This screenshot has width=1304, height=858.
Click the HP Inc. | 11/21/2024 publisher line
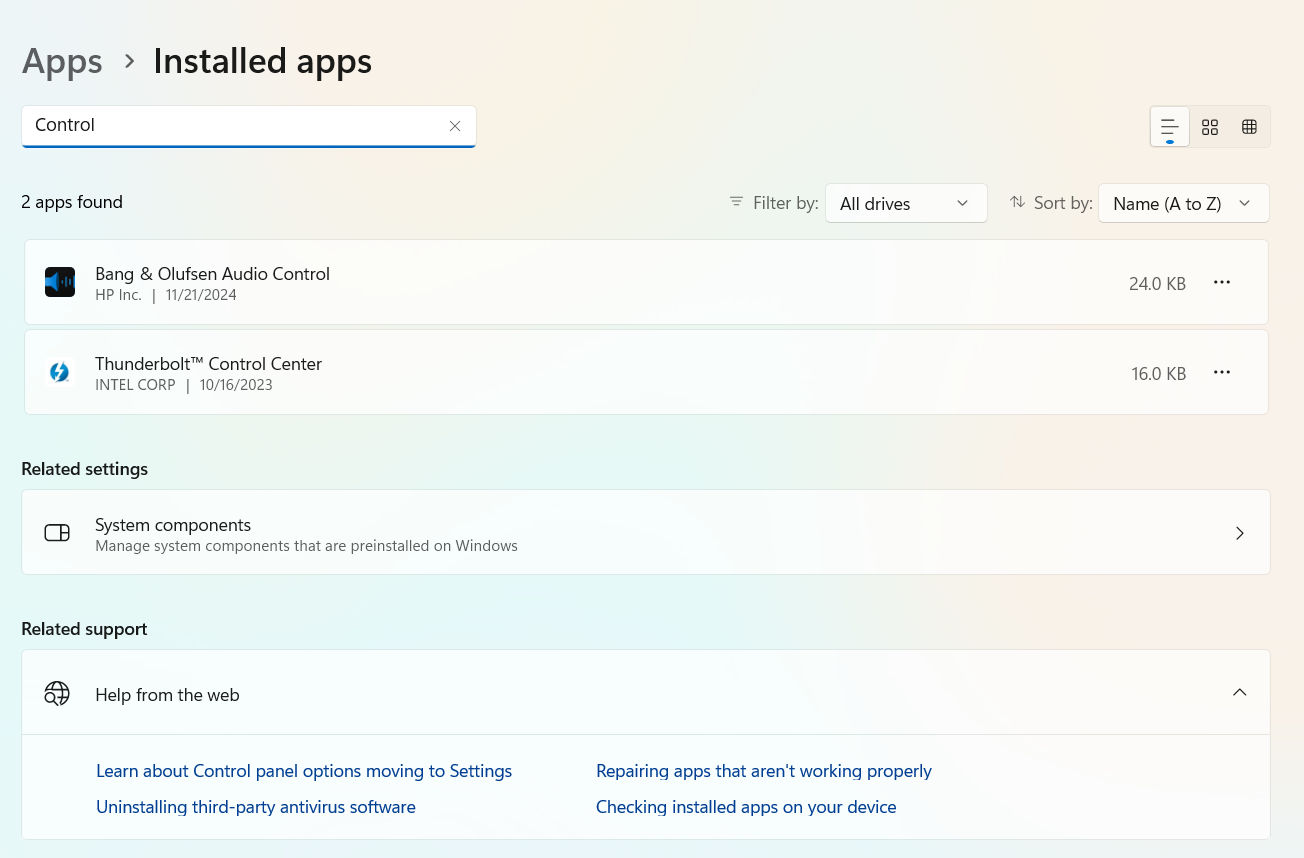(x=166, y=295)
